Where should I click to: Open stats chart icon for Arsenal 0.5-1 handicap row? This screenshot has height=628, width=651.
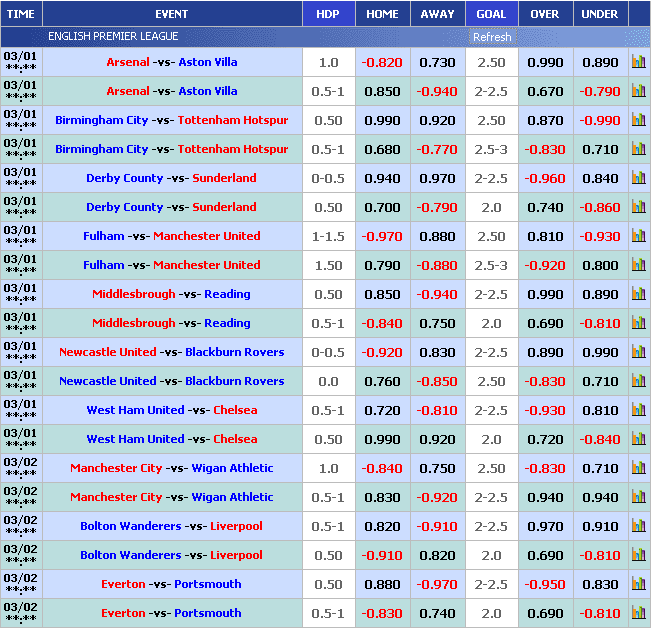tap(639, 91)
